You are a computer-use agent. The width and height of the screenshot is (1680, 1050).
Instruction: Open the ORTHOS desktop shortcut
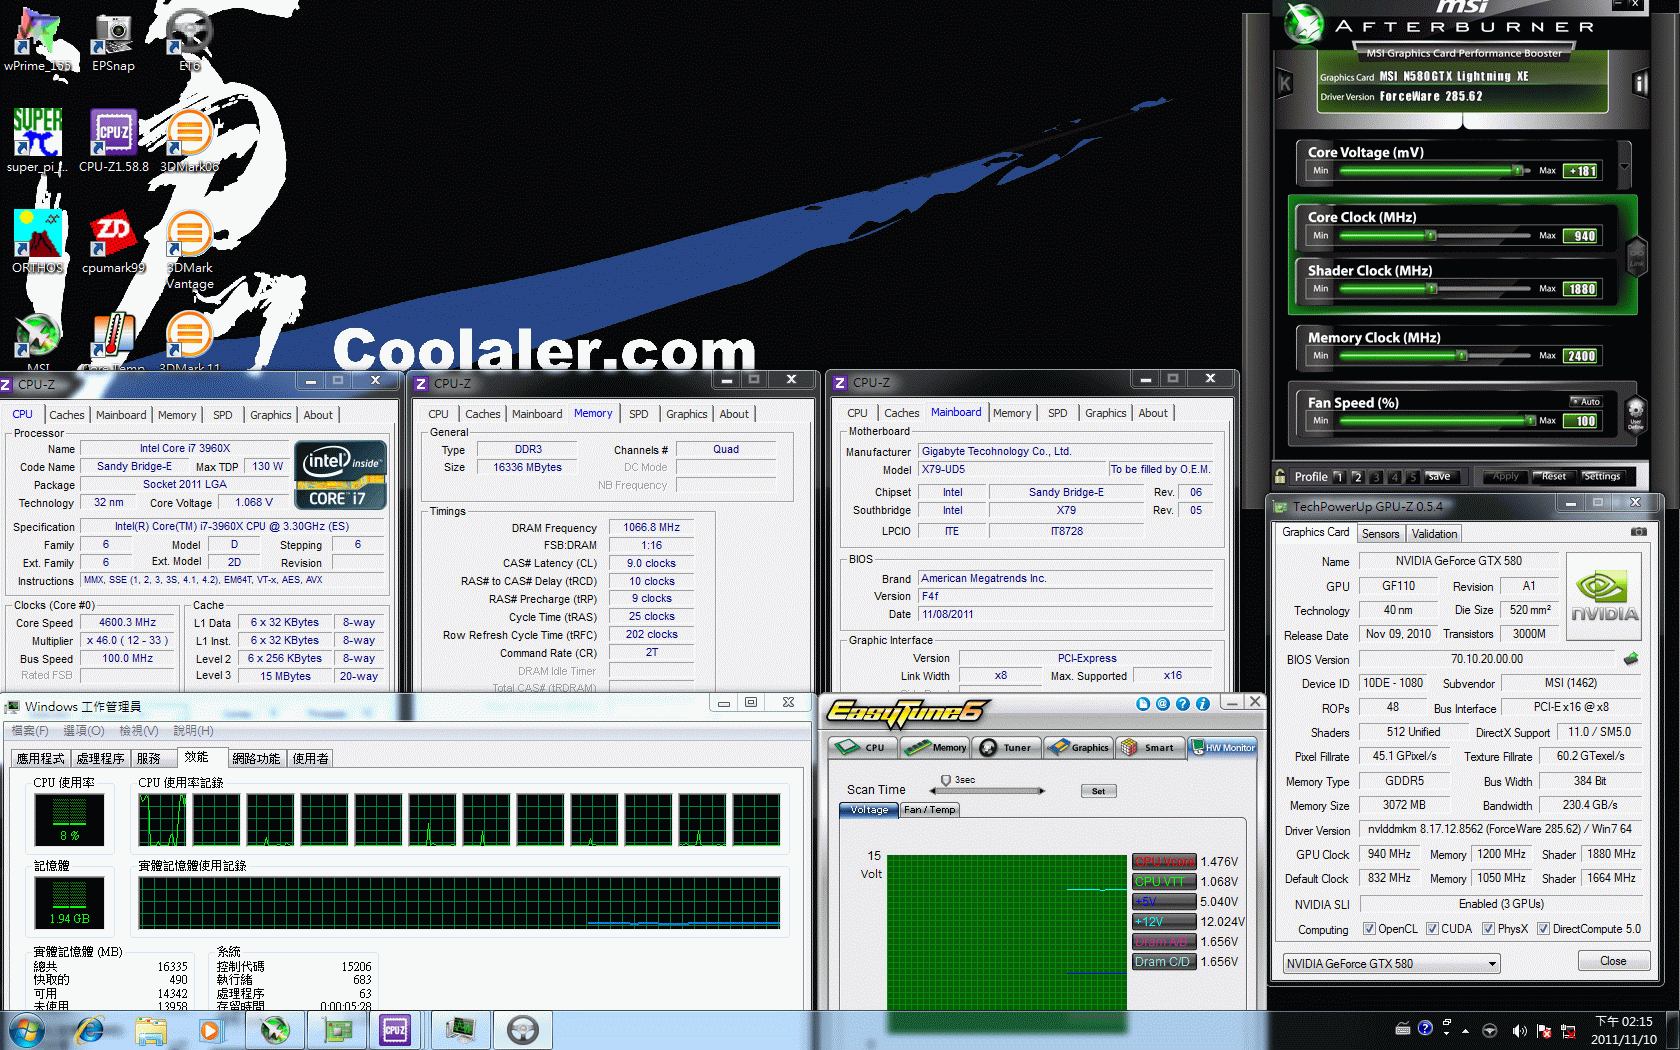click(x=37, y=242)
